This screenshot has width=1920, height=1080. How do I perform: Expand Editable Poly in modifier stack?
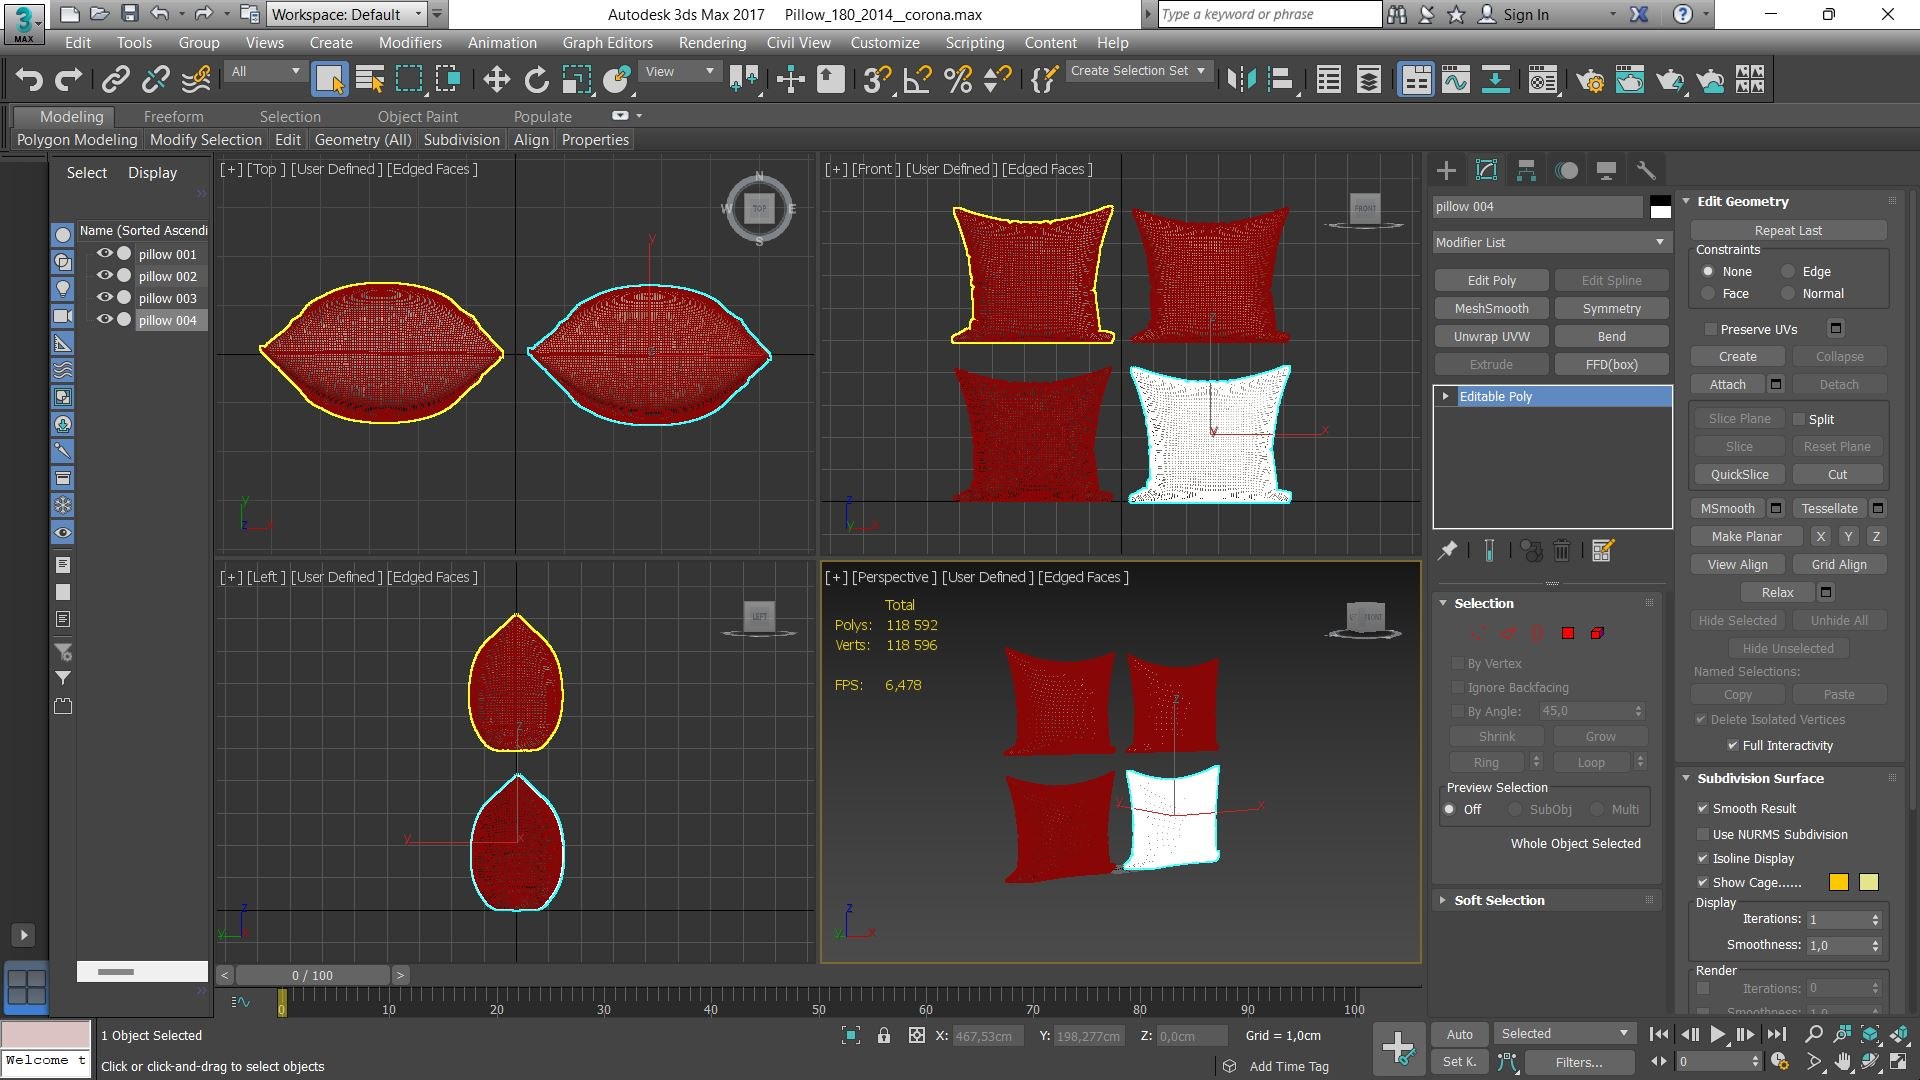1445,396
